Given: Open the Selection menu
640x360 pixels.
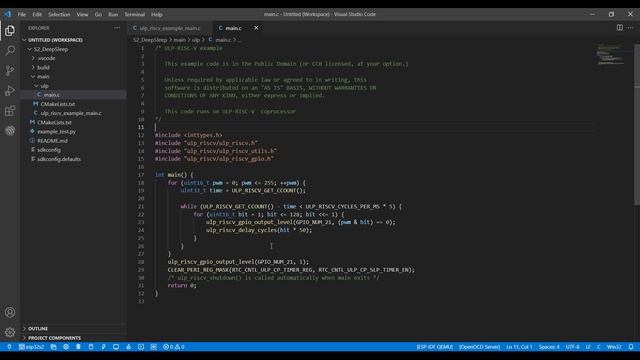Looking at the screenshot, I should click(59, 14).
